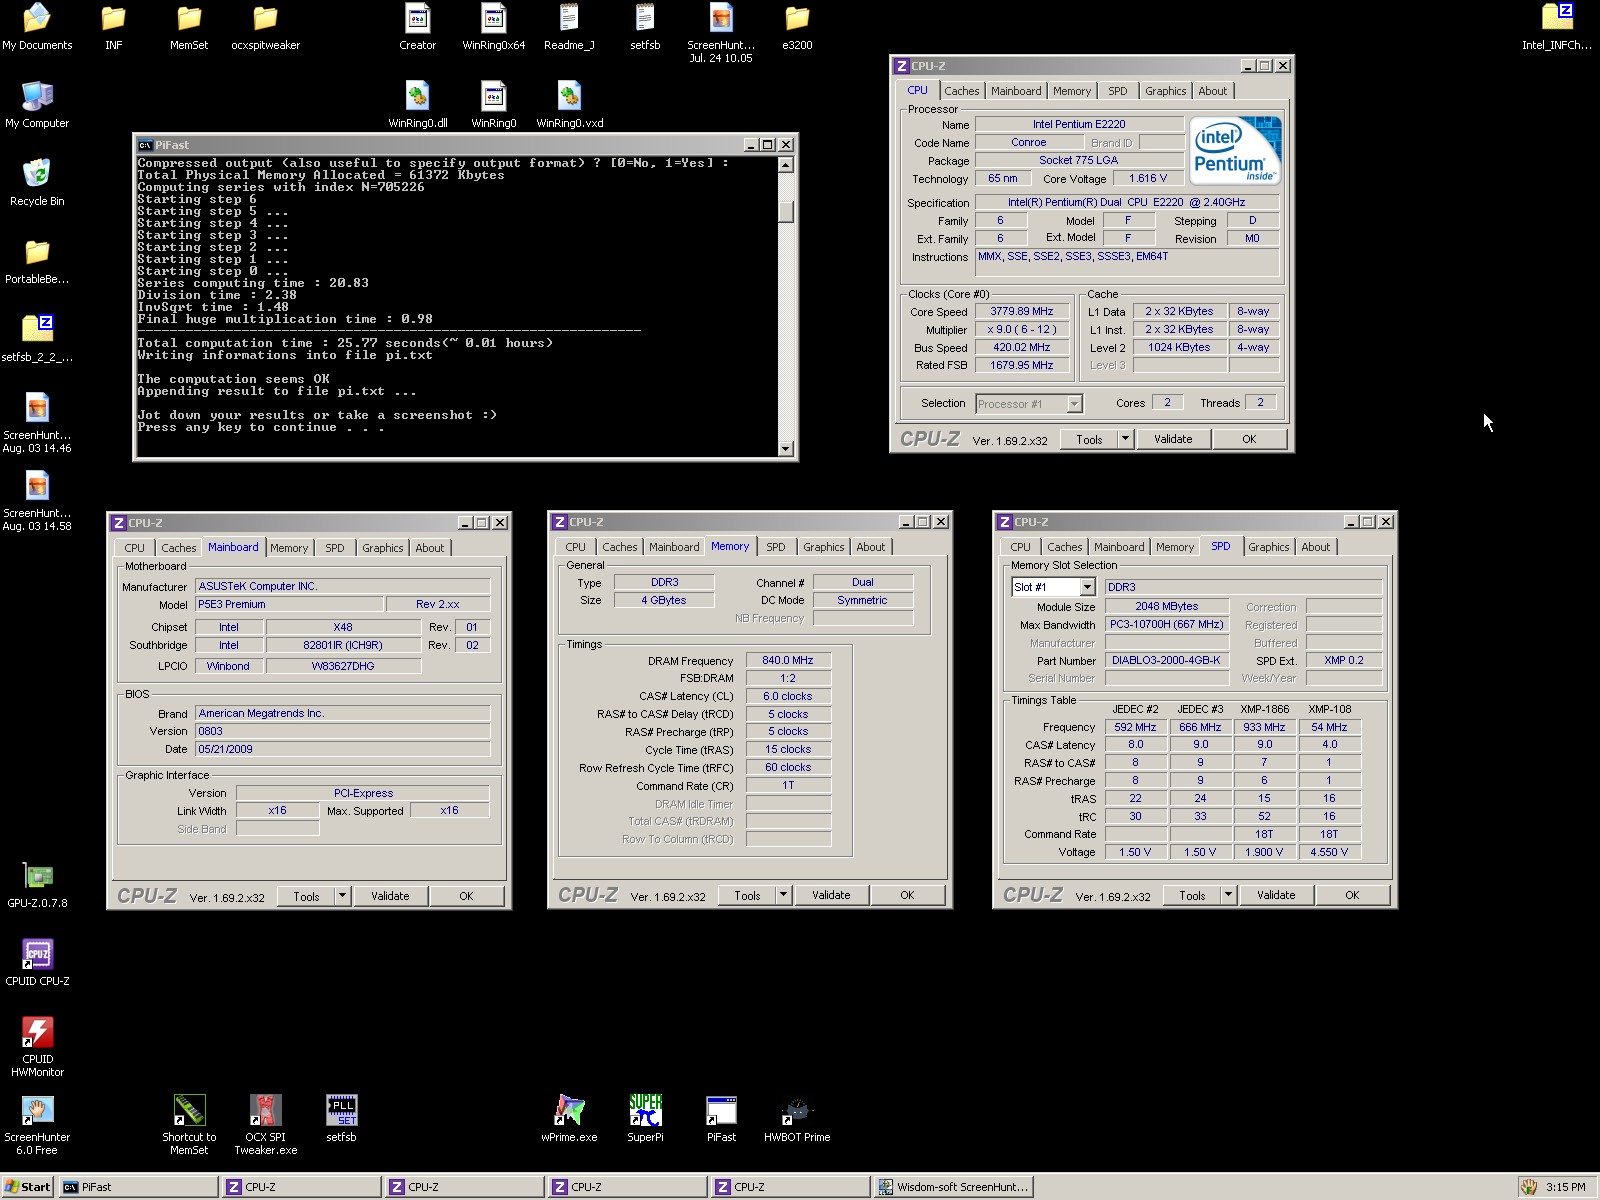Select CPU tab in the Mainboard window
1600x1200 pixels.
click(135, 548)
